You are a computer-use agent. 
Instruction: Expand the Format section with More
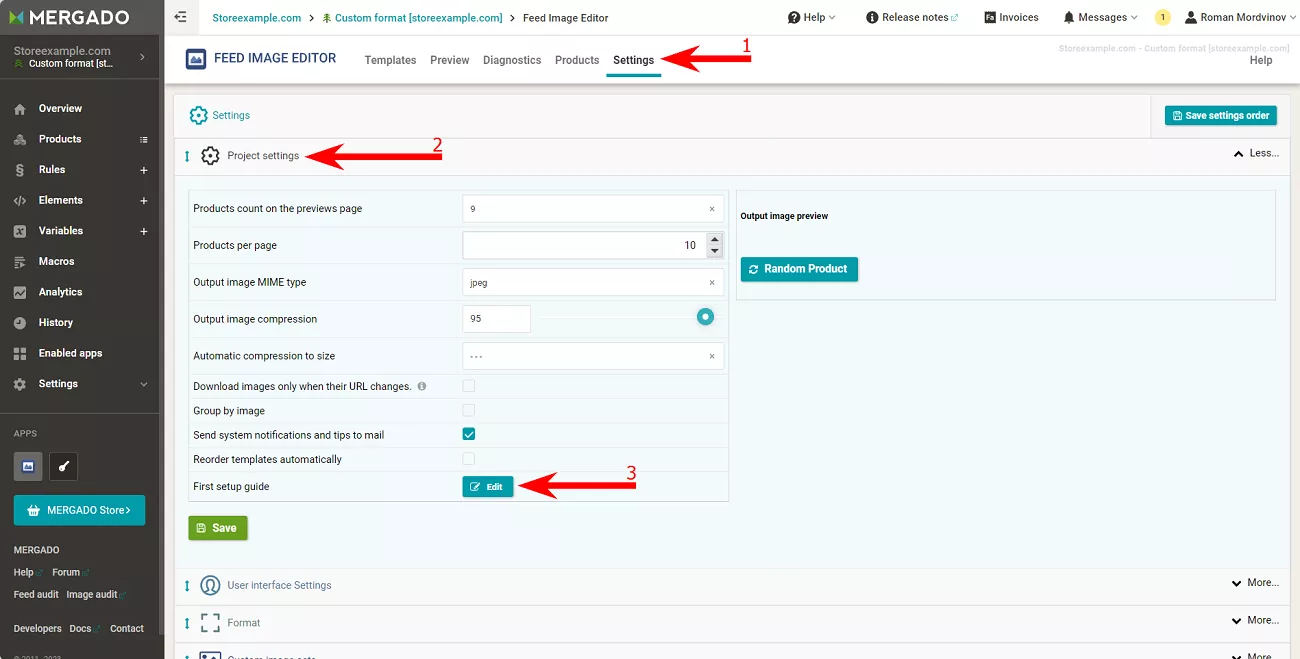coord(1255,620)
